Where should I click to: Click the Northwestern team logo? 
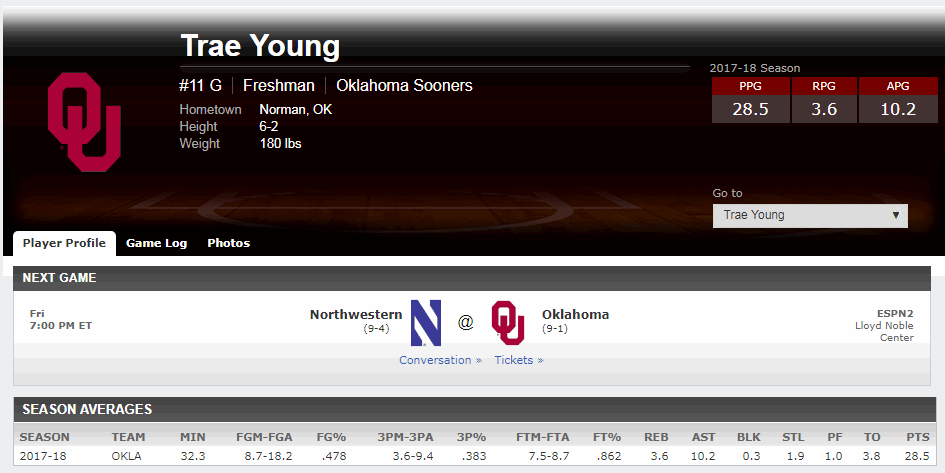click(425, 322)
